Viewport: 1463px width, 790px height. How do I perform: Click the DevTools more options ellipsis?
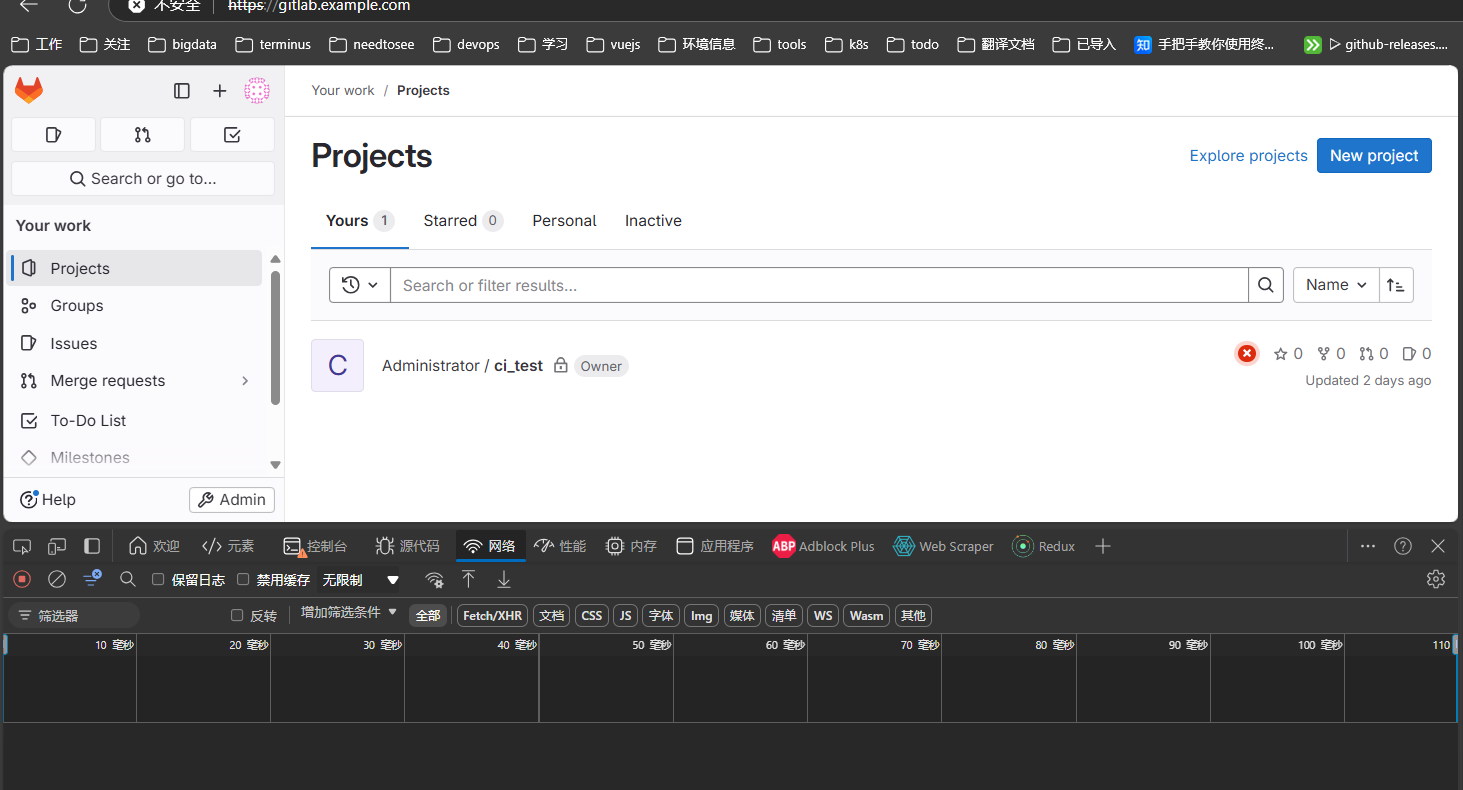(x=1368, y=546)
